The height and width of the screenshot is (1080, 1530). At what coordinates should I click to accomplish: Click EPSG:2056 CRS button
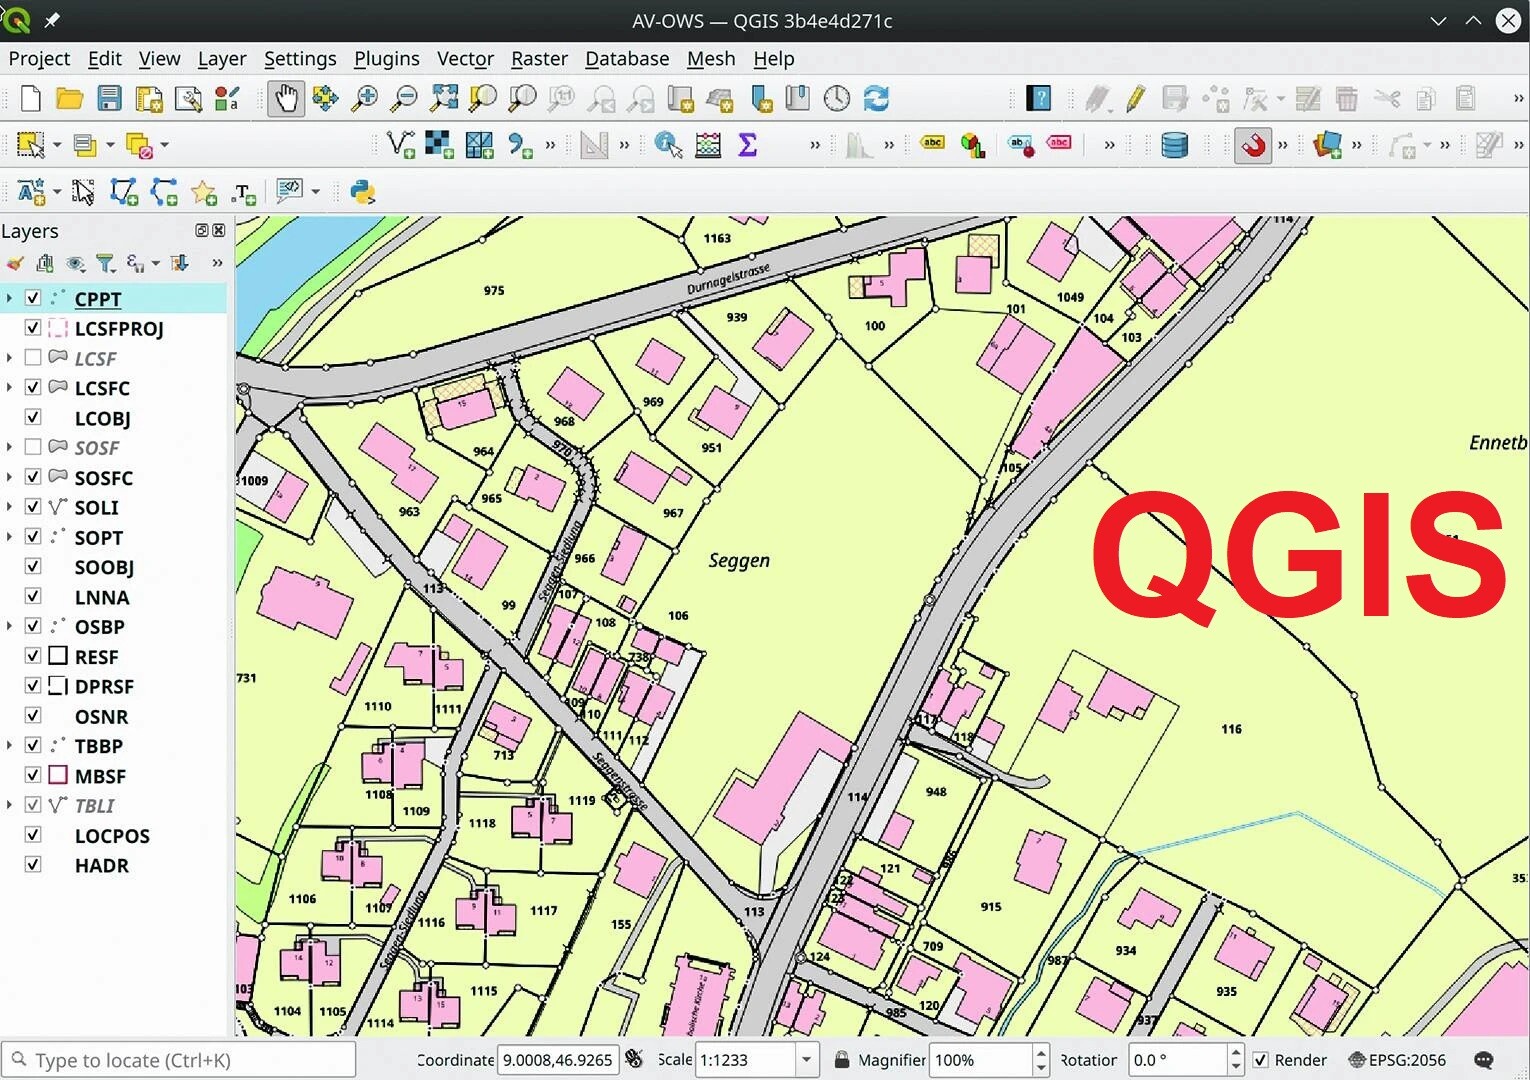pyautogui.click(x=1397, y=1060)
